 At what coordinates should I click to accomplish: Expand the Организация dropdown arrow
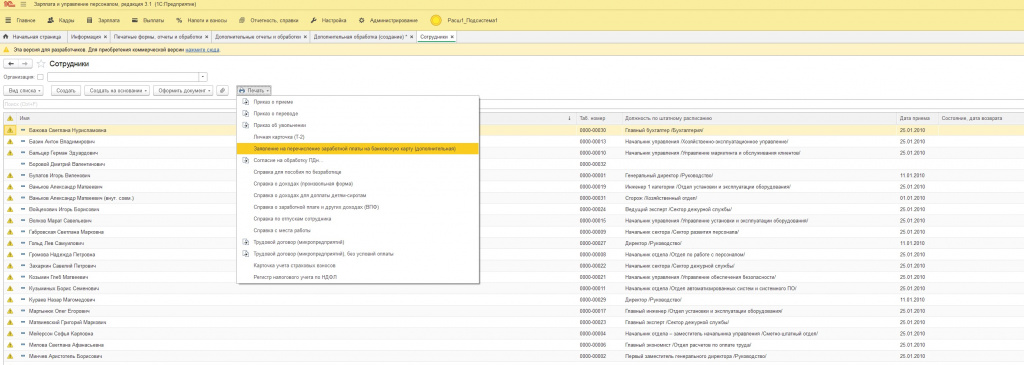[x=202, y=77]
